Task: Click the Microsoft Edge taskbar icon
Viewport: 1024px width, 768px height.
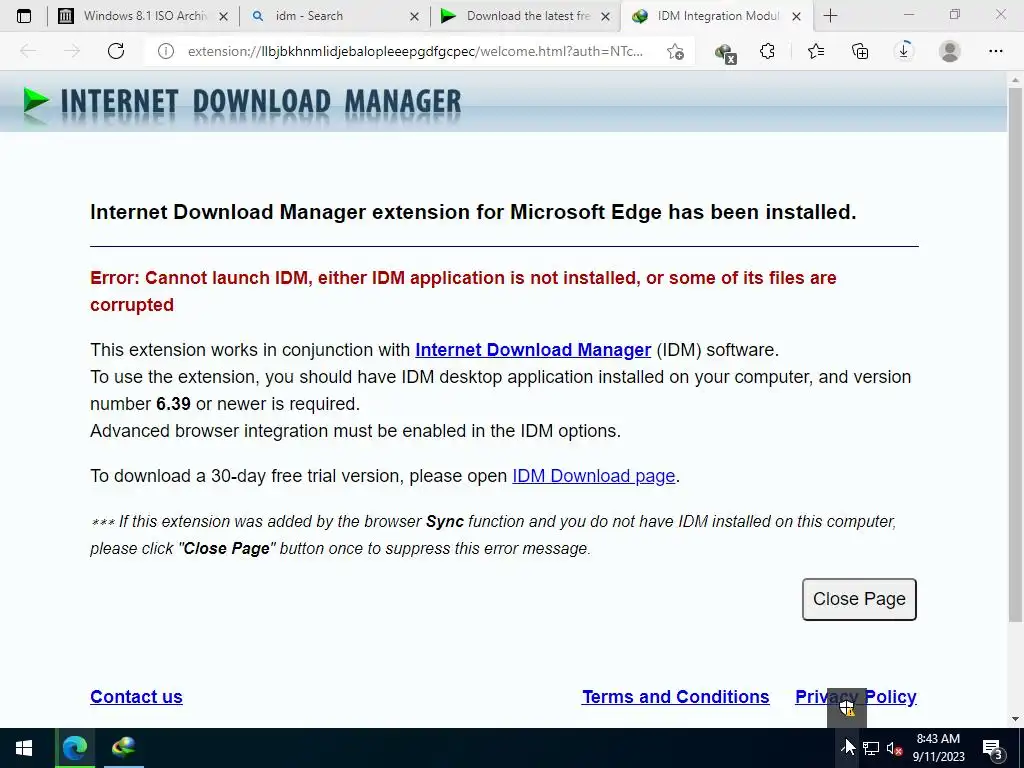Action: click(x=75, y=748)
